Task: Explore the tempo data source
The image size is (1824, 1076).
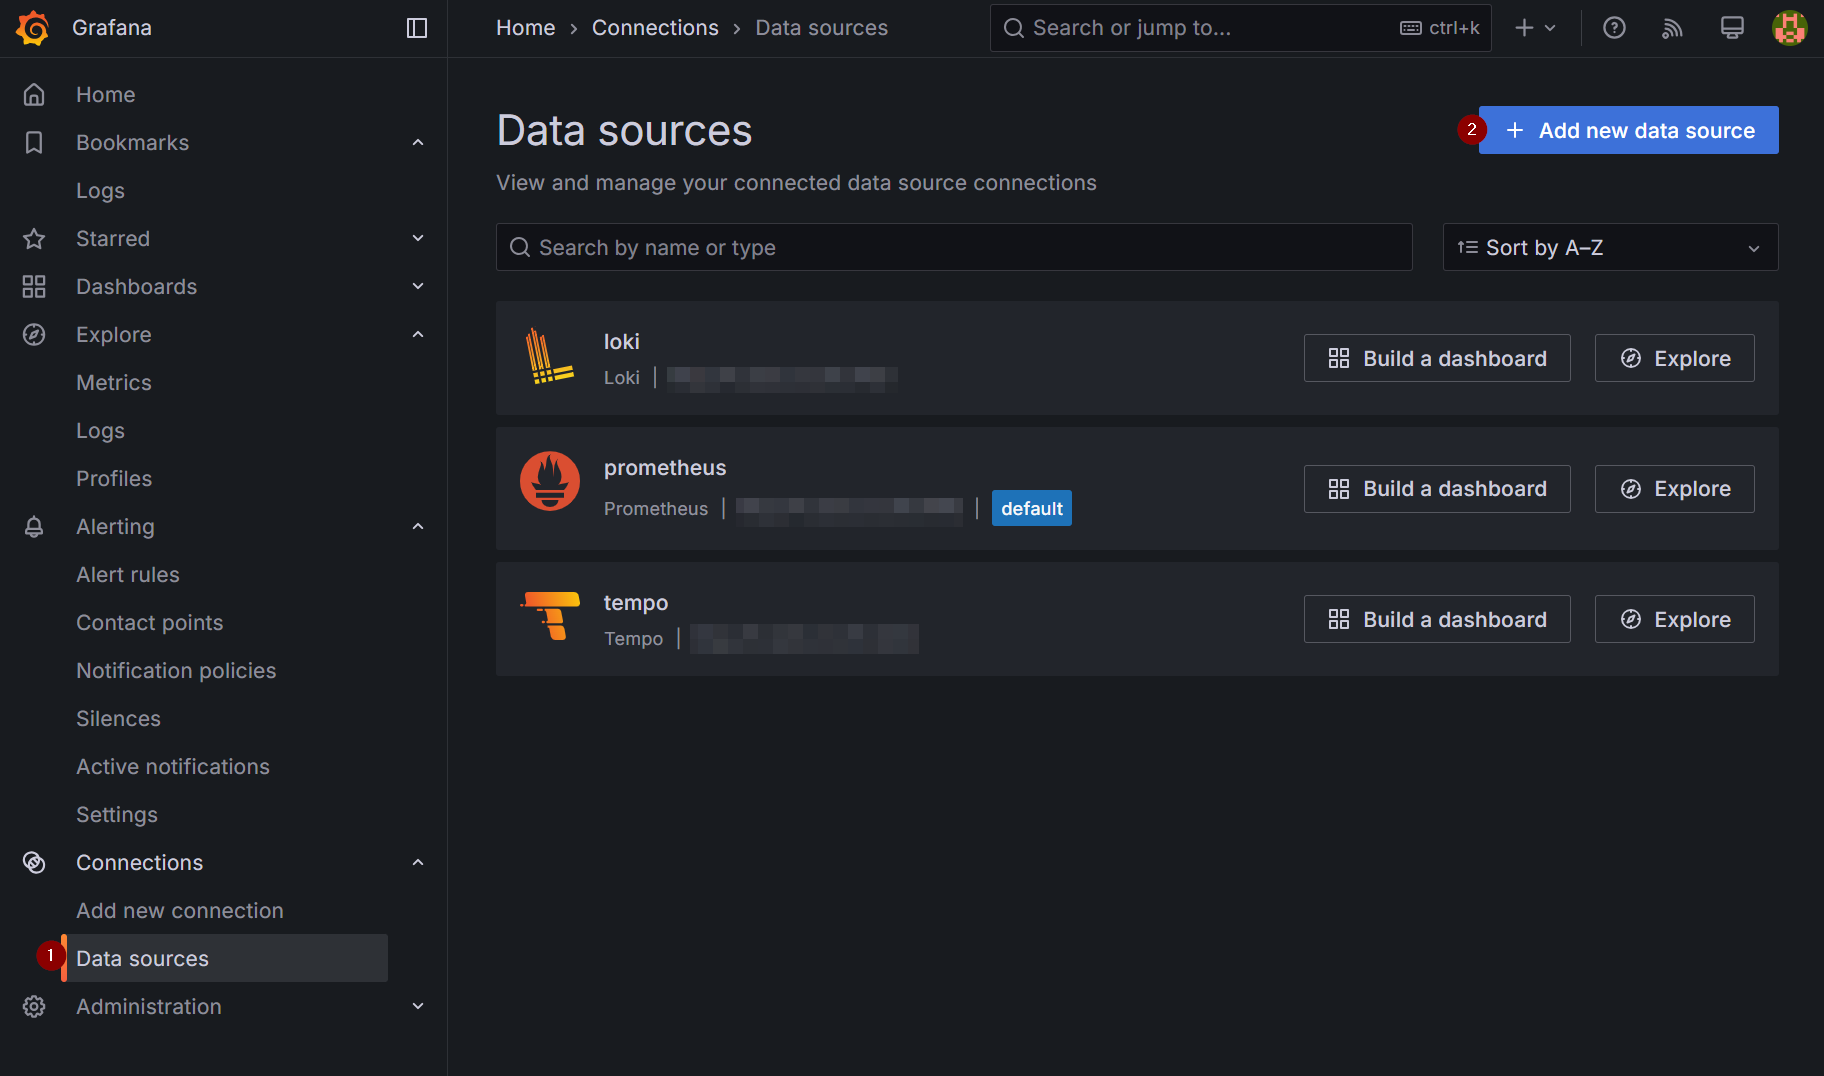Action: (1674, 619)
